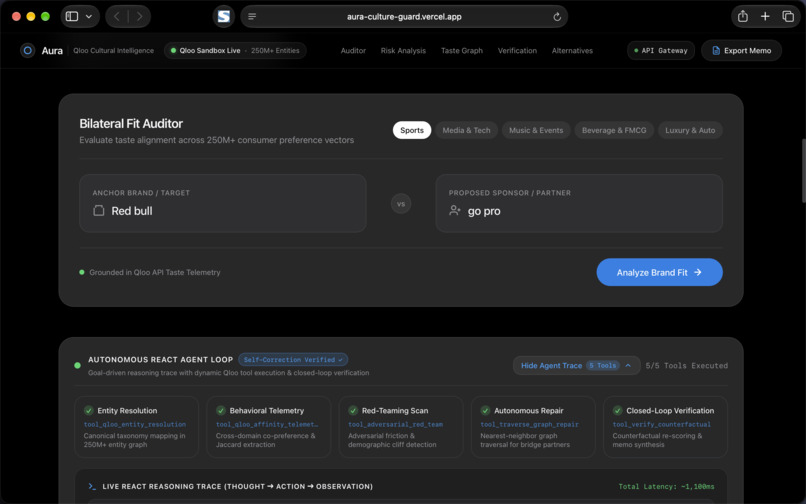This screenshot has width=806, height=504.
Task: Click tool_verify_counterfactual link text
Action: pos(662,424)
